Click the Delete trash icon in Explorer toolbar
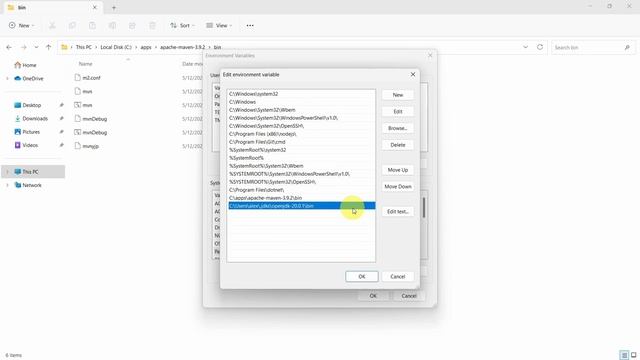 152,26
